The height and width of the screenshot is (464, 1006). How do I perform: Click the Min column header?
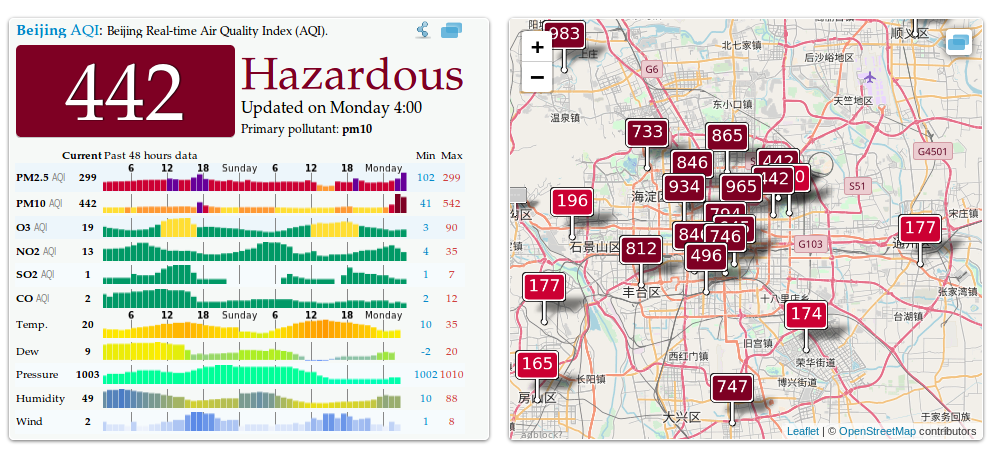pos(425,155)
